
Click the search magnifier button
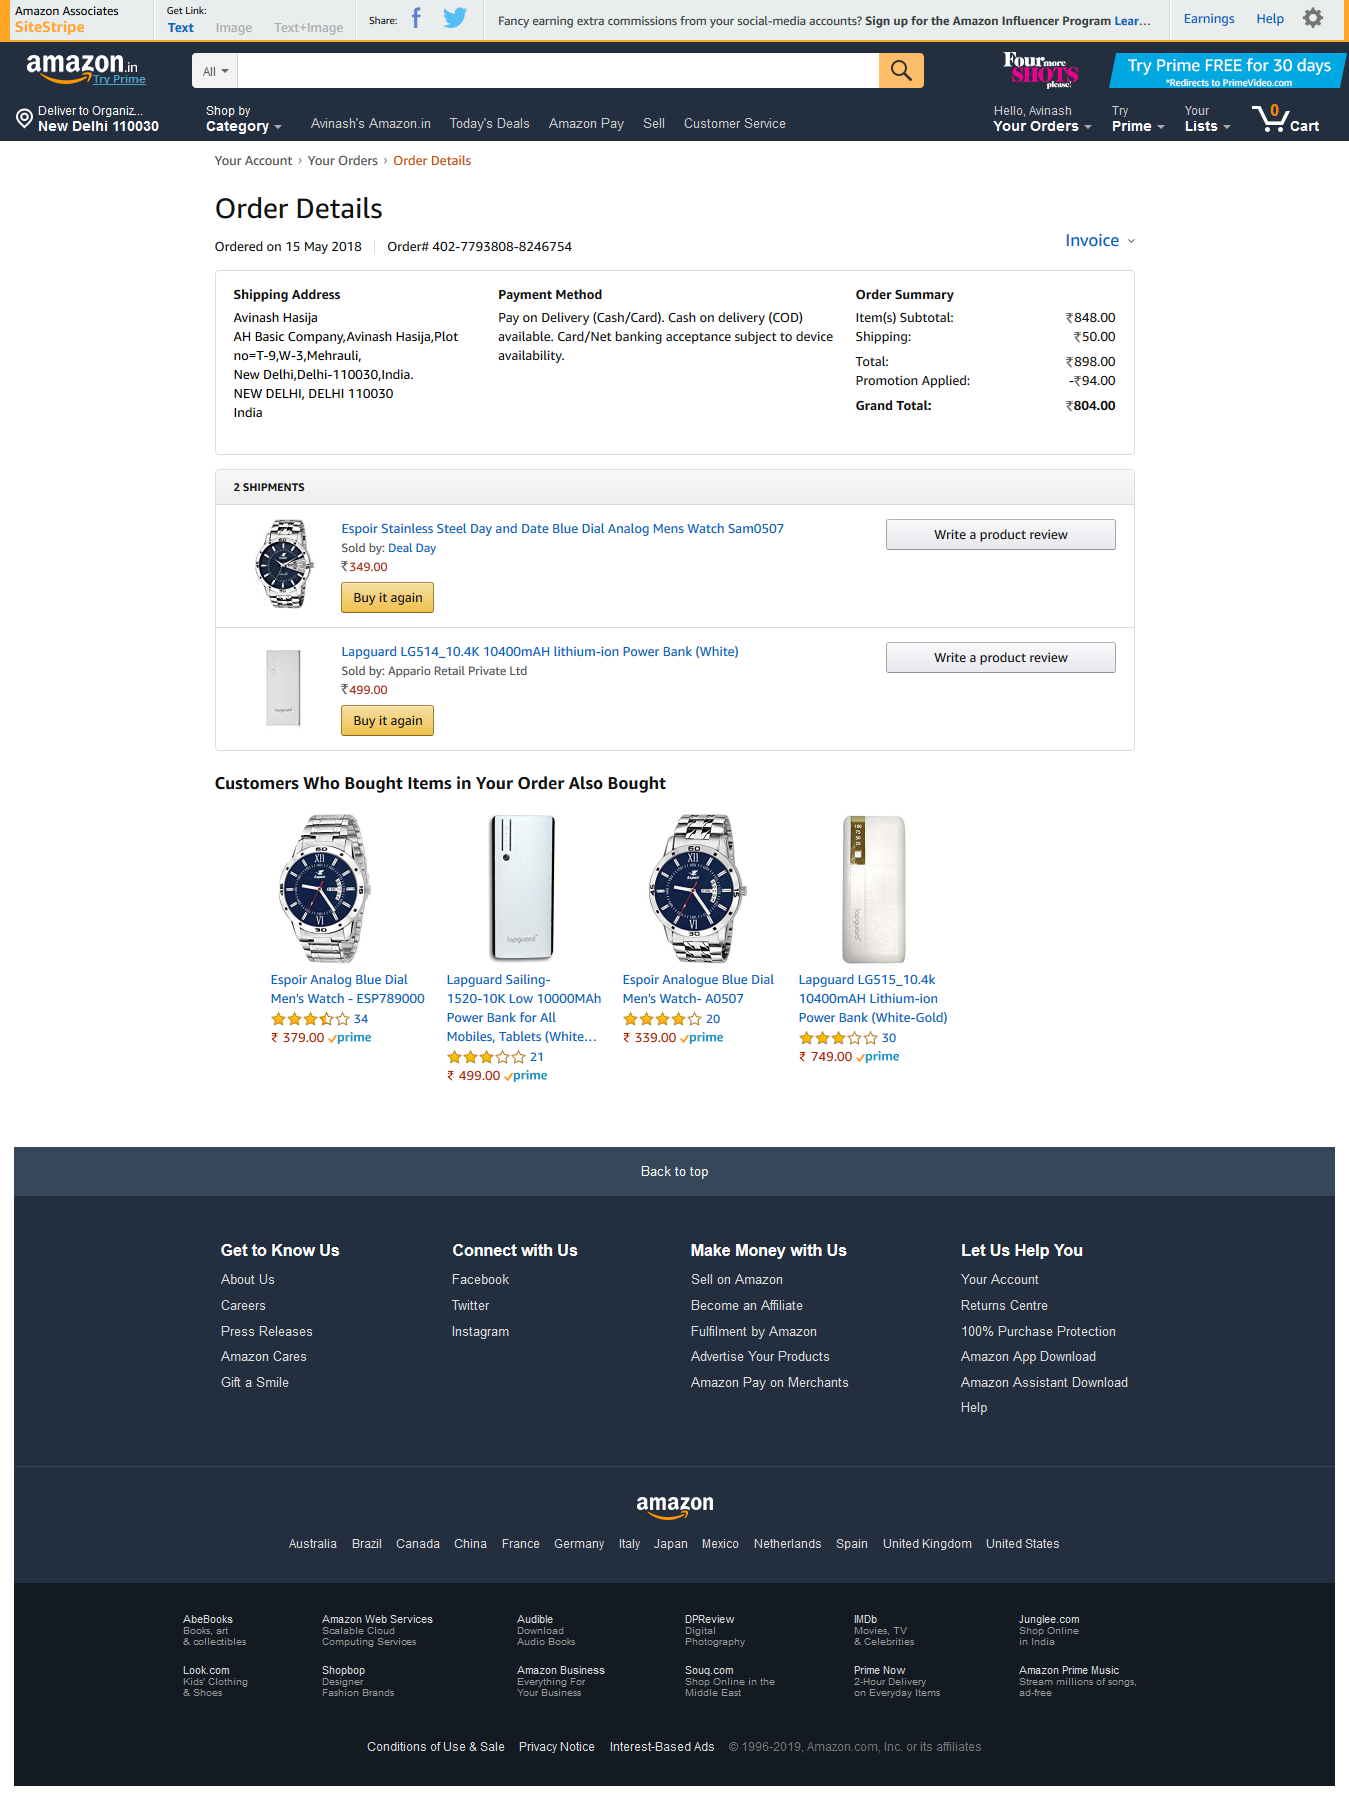pos(901,71)
